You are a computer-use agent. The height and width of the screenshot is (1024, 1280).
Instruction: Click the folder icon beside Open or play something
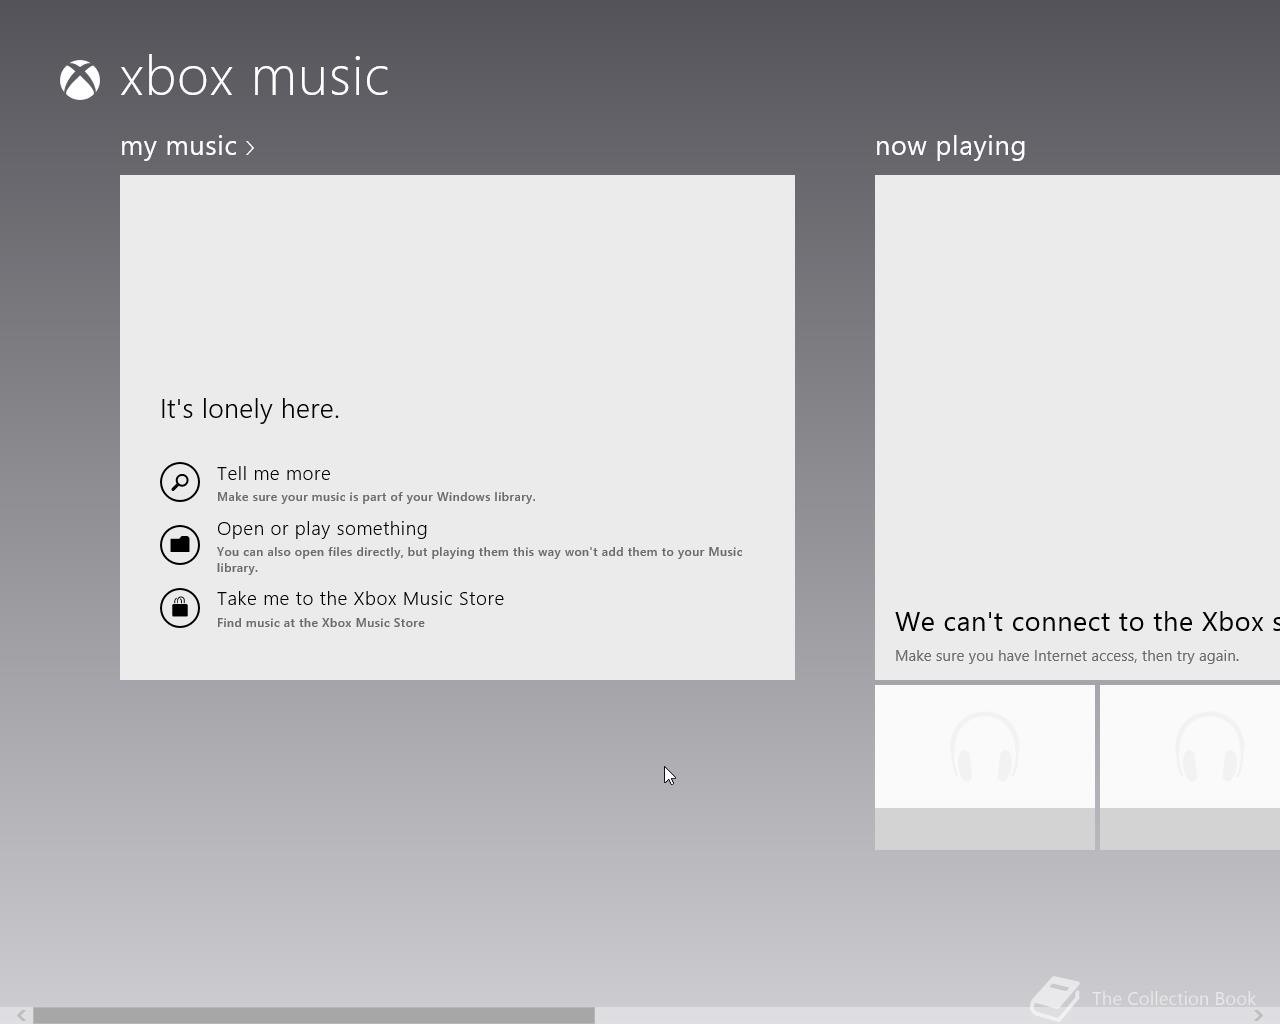click(x=180, y=545)
